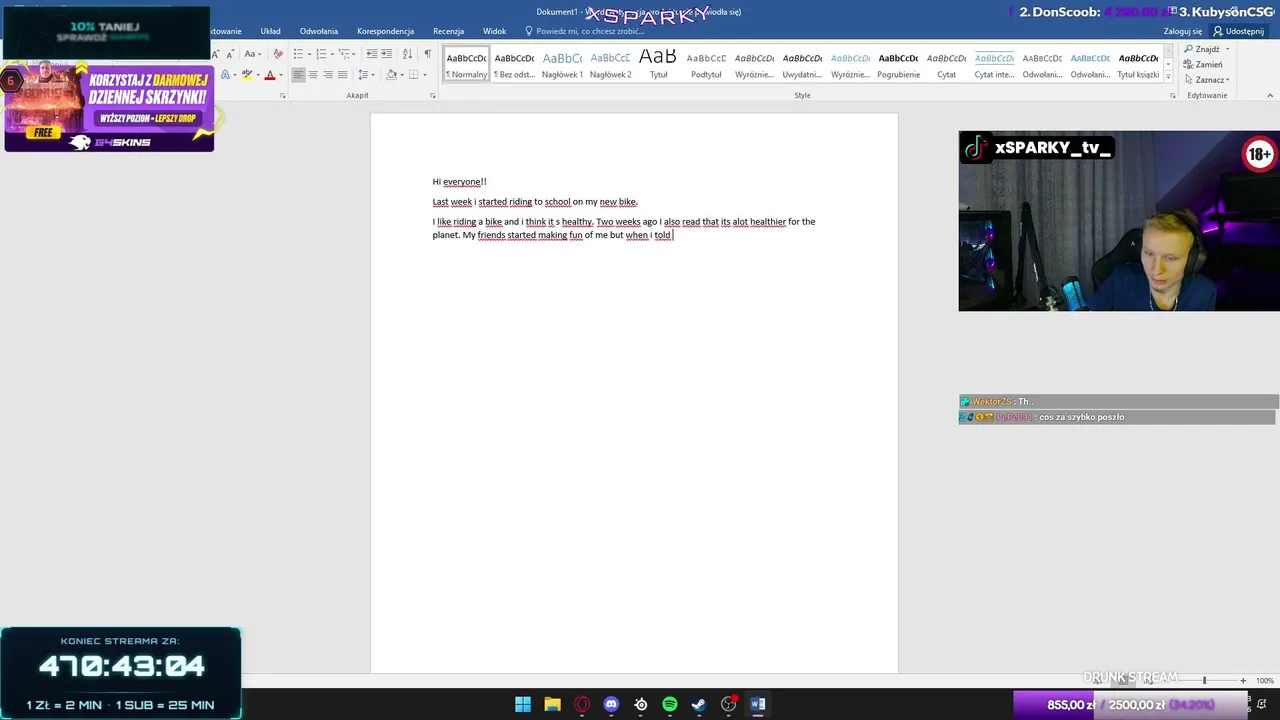Image resolution: width=1280 pixels, height=720 pixels.
Task: Apply bulleted list formatting
Action: tap(298, 54)
